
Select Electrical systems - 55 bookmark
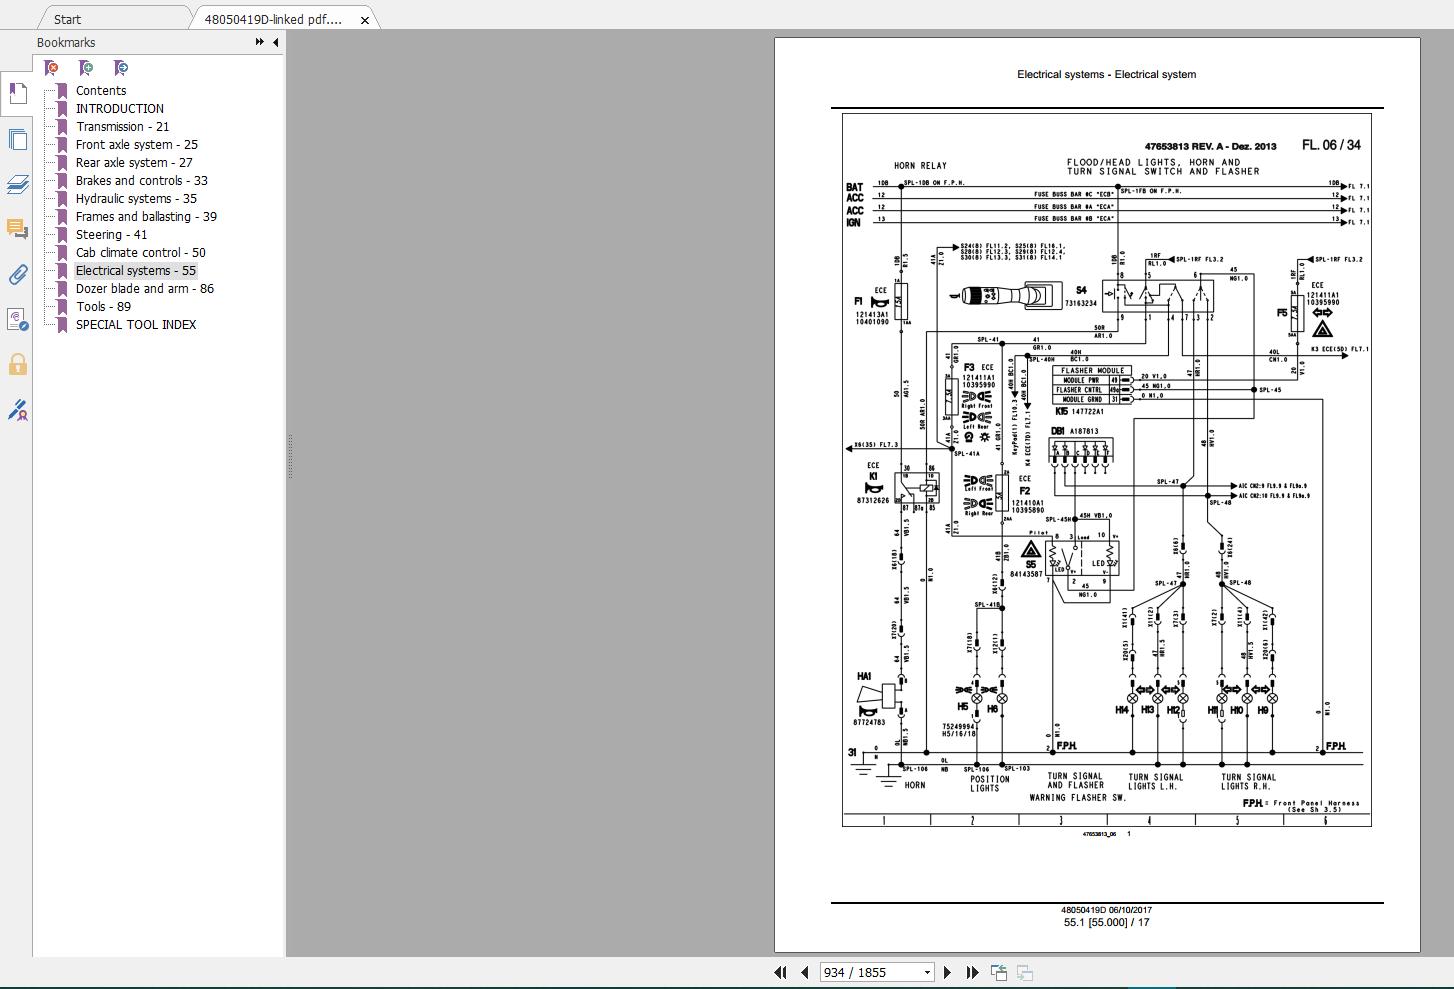click(x=136, y=270)
